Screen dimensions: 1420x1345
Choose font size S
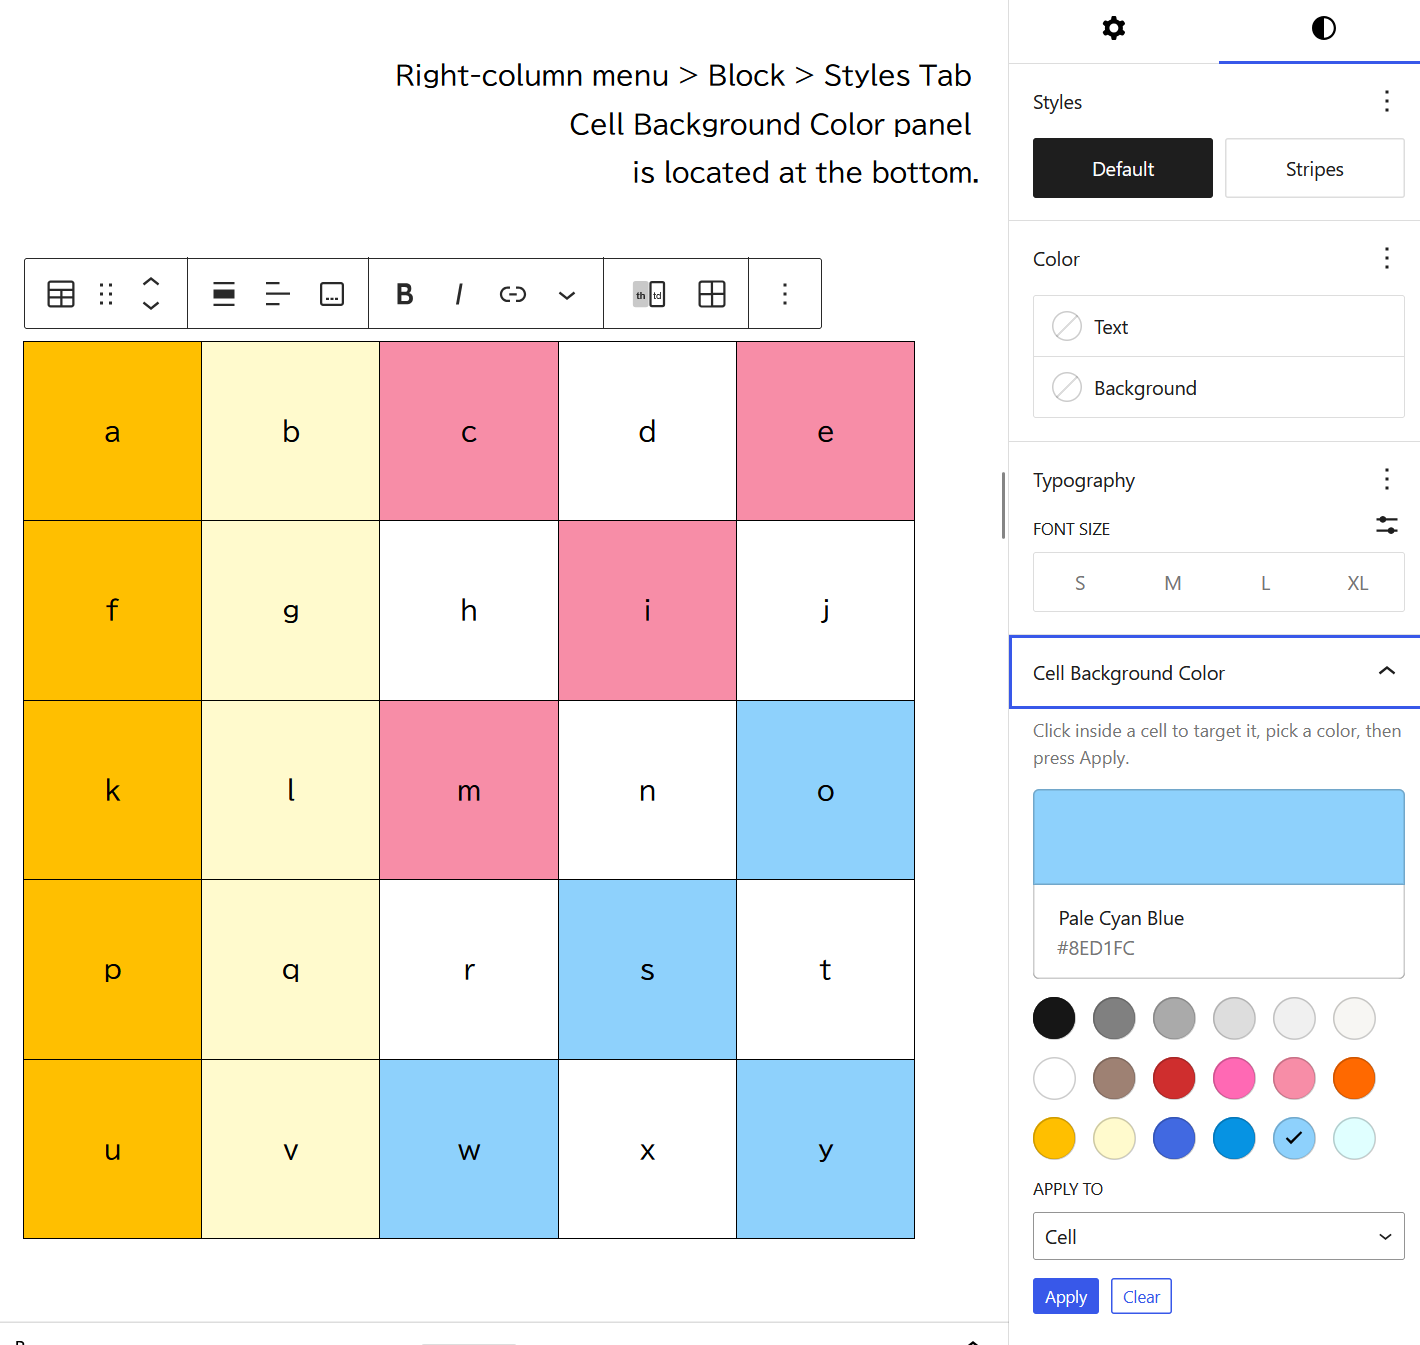click(1080, 583)
